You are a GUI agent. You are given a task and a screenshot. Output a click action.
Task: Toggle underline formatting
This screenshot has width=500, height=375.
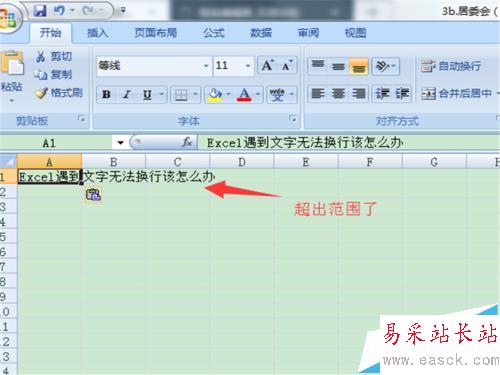(x=147, y=95)
